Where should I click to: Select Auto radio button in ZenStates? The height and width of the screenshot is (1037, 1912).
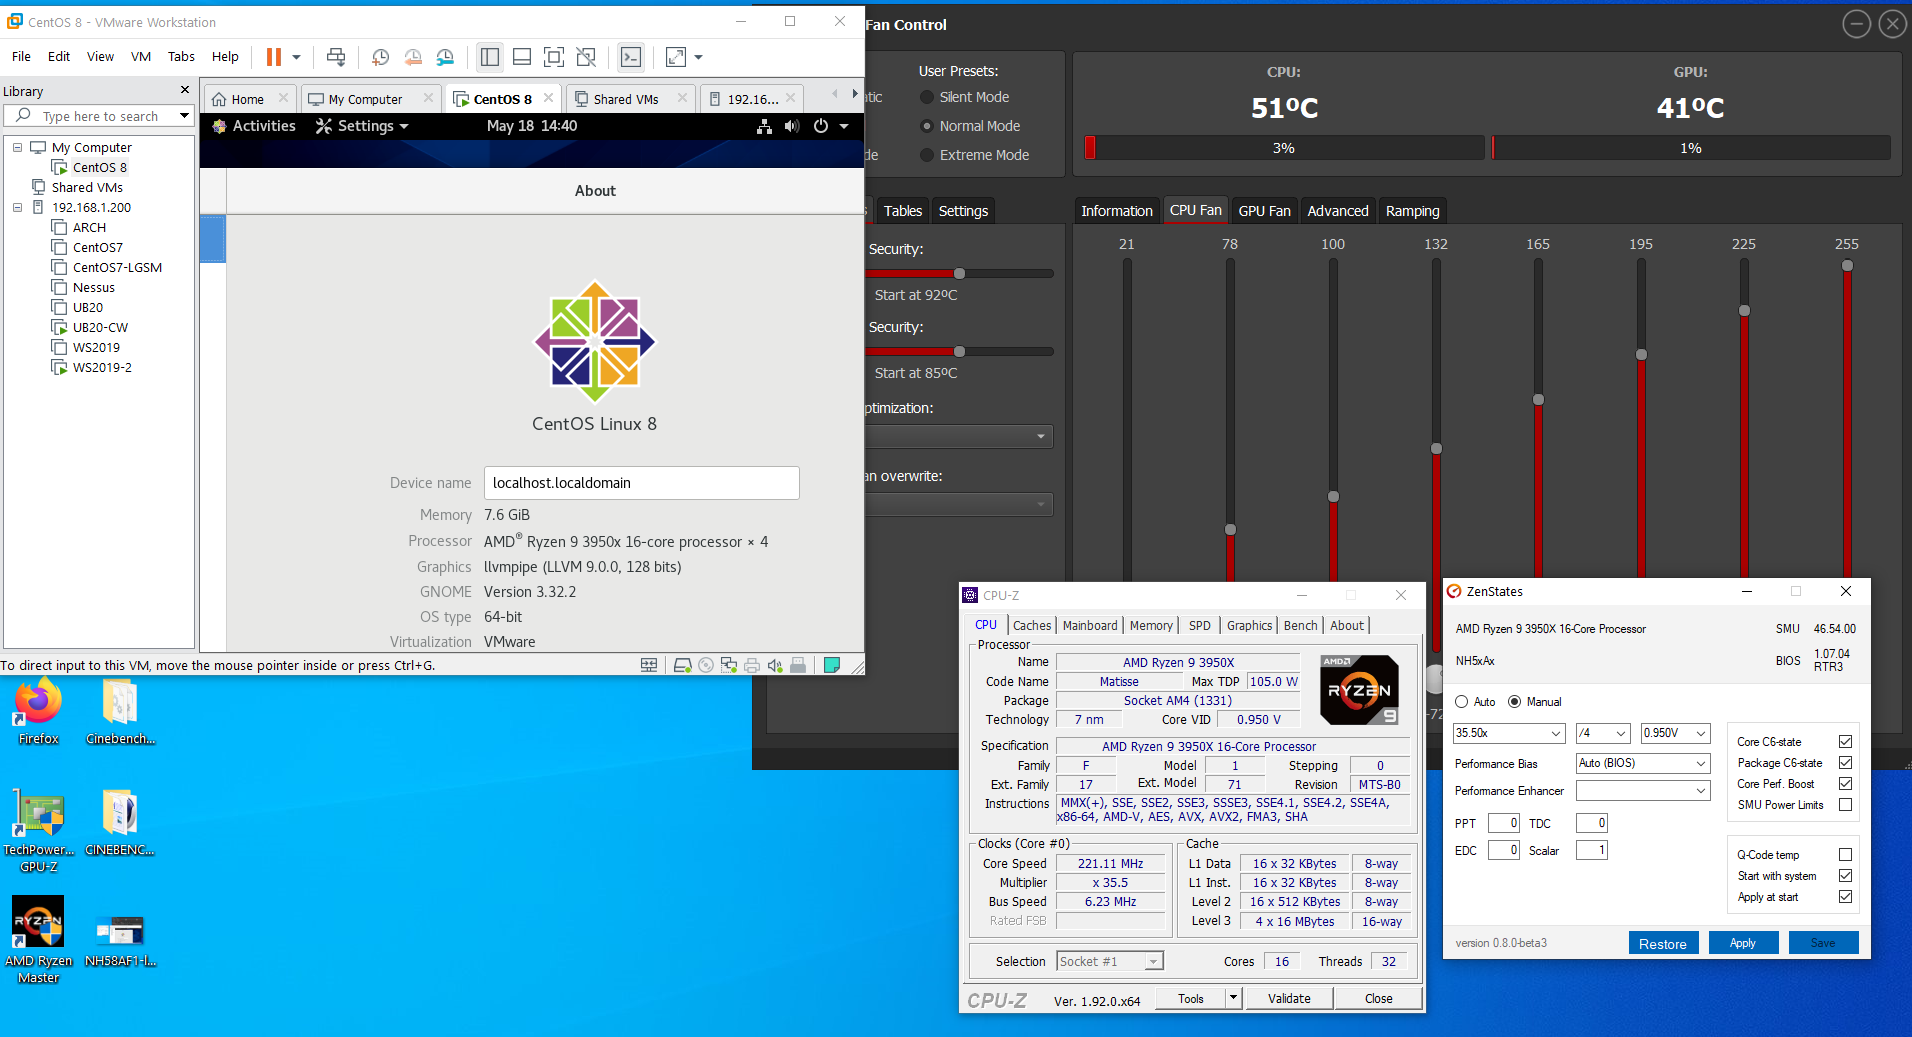pyautogui.click(x=1462, y=702)
